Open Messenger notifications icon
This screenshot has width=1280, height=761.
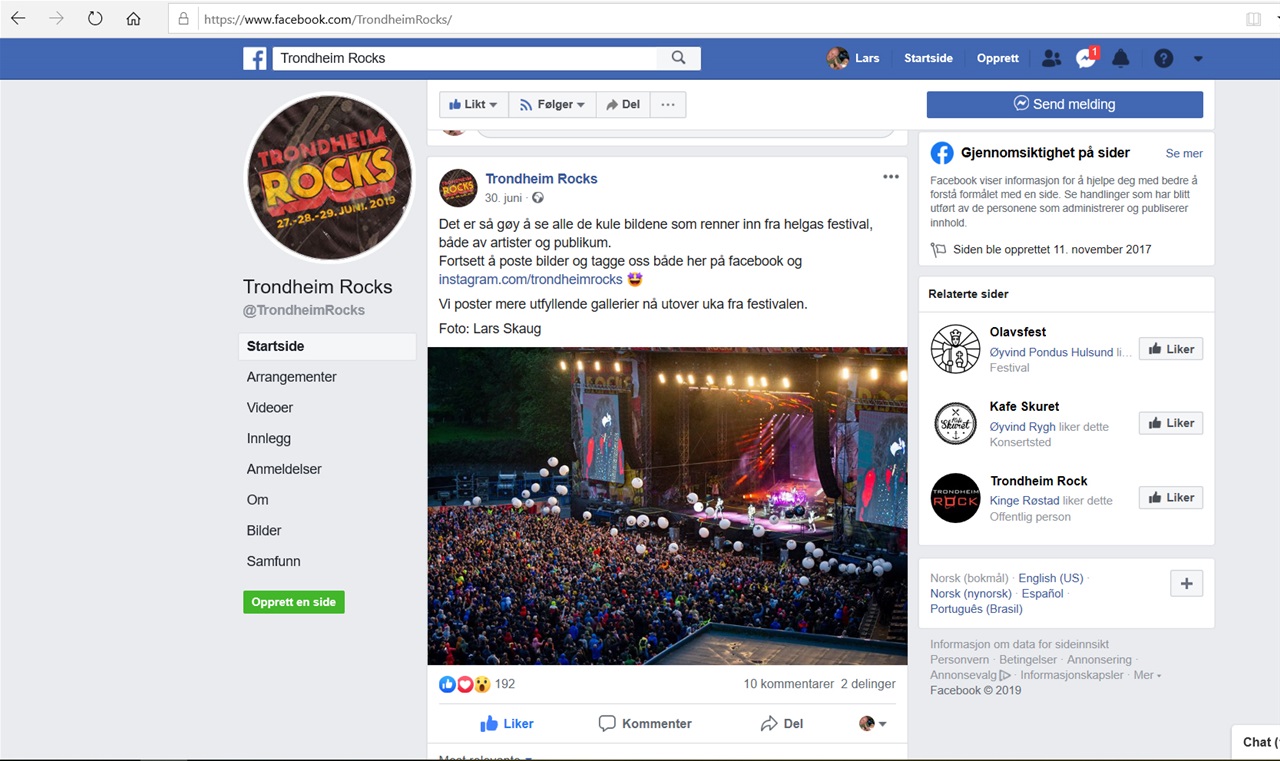pyautogui.click(x=1086, y=58)
